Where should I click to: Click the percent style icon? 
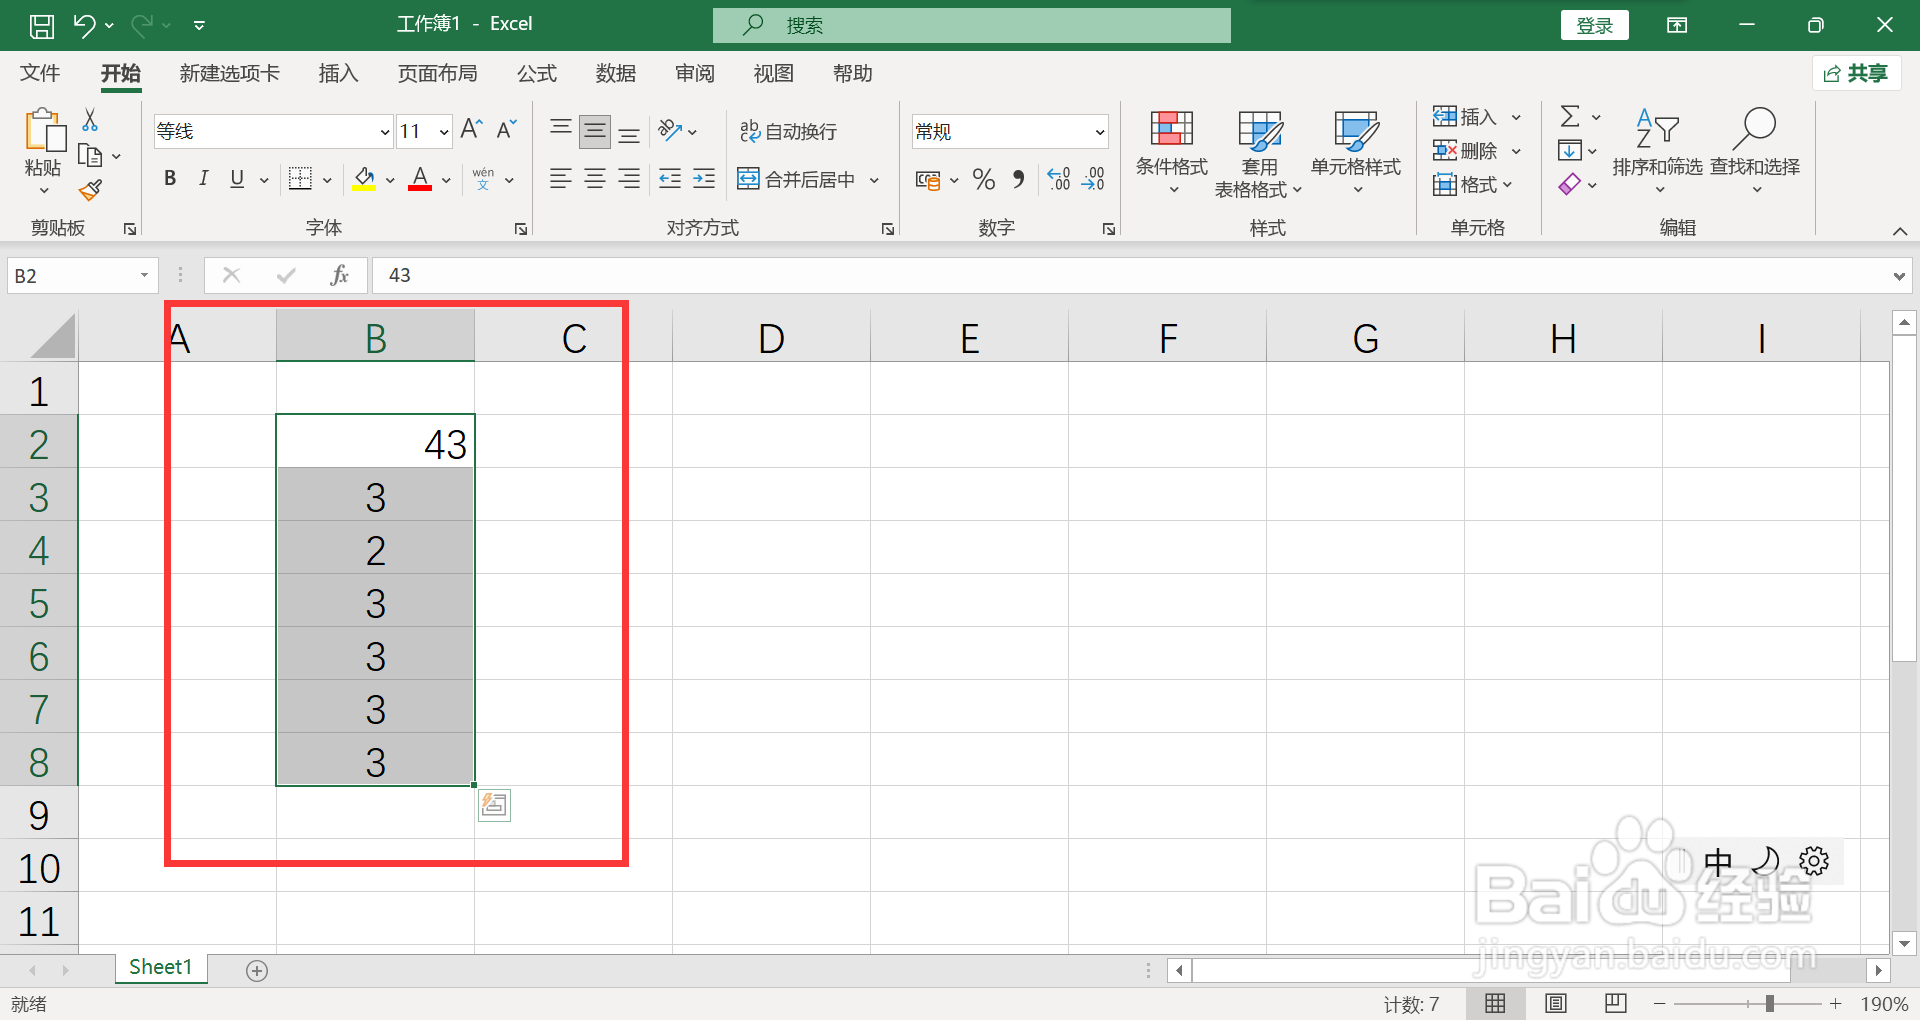pyautogui.click(x=984, y=180)
